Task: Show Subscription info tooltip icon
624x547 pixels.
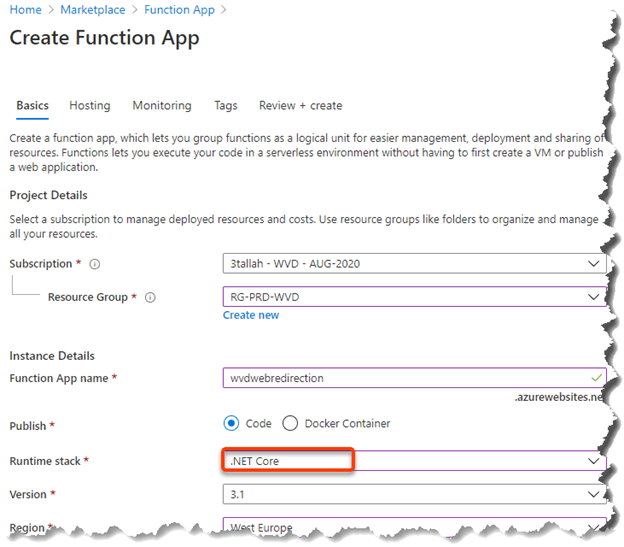Action: click(95, 264)
